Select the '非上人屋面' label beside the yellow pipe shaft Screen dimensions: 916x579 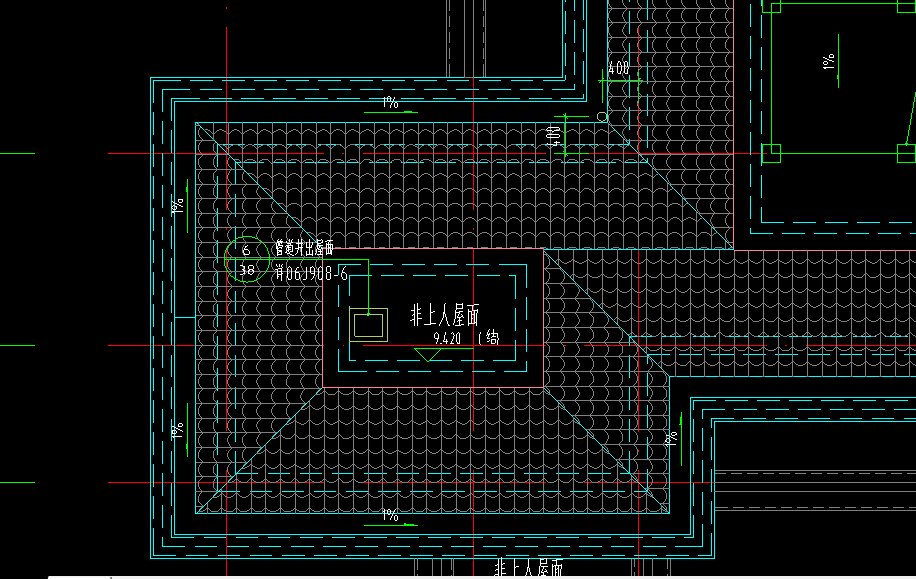click(445, 315)
